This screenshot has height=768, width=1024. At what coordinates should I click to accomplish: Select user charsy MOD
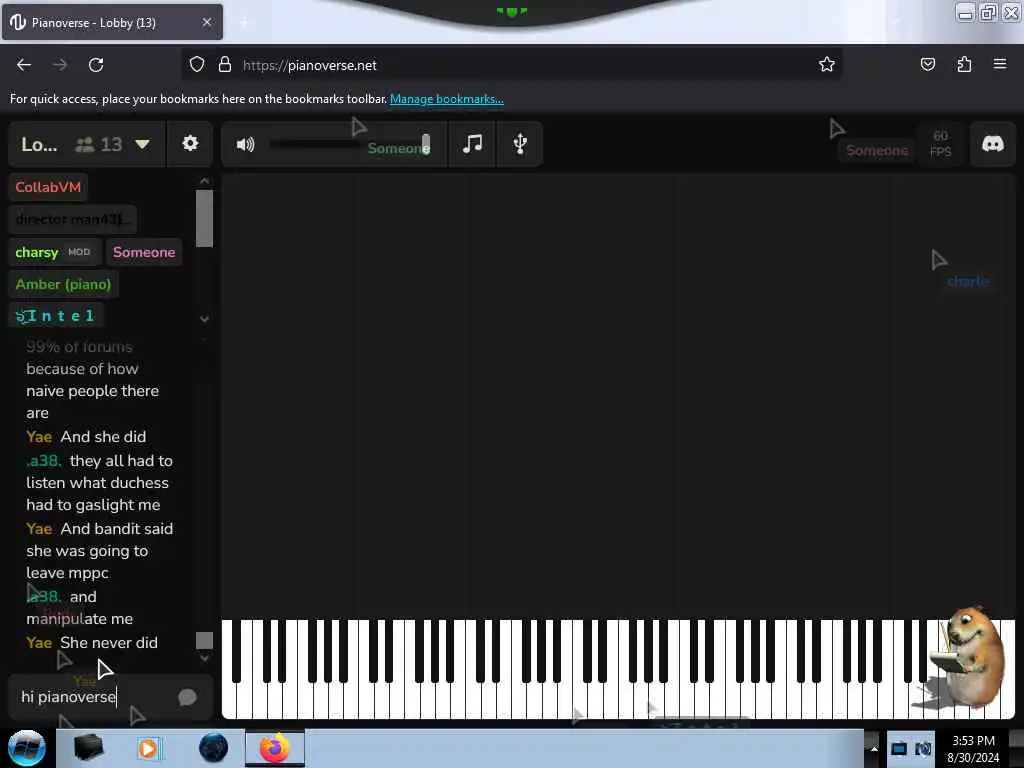(x=54, y=252)
